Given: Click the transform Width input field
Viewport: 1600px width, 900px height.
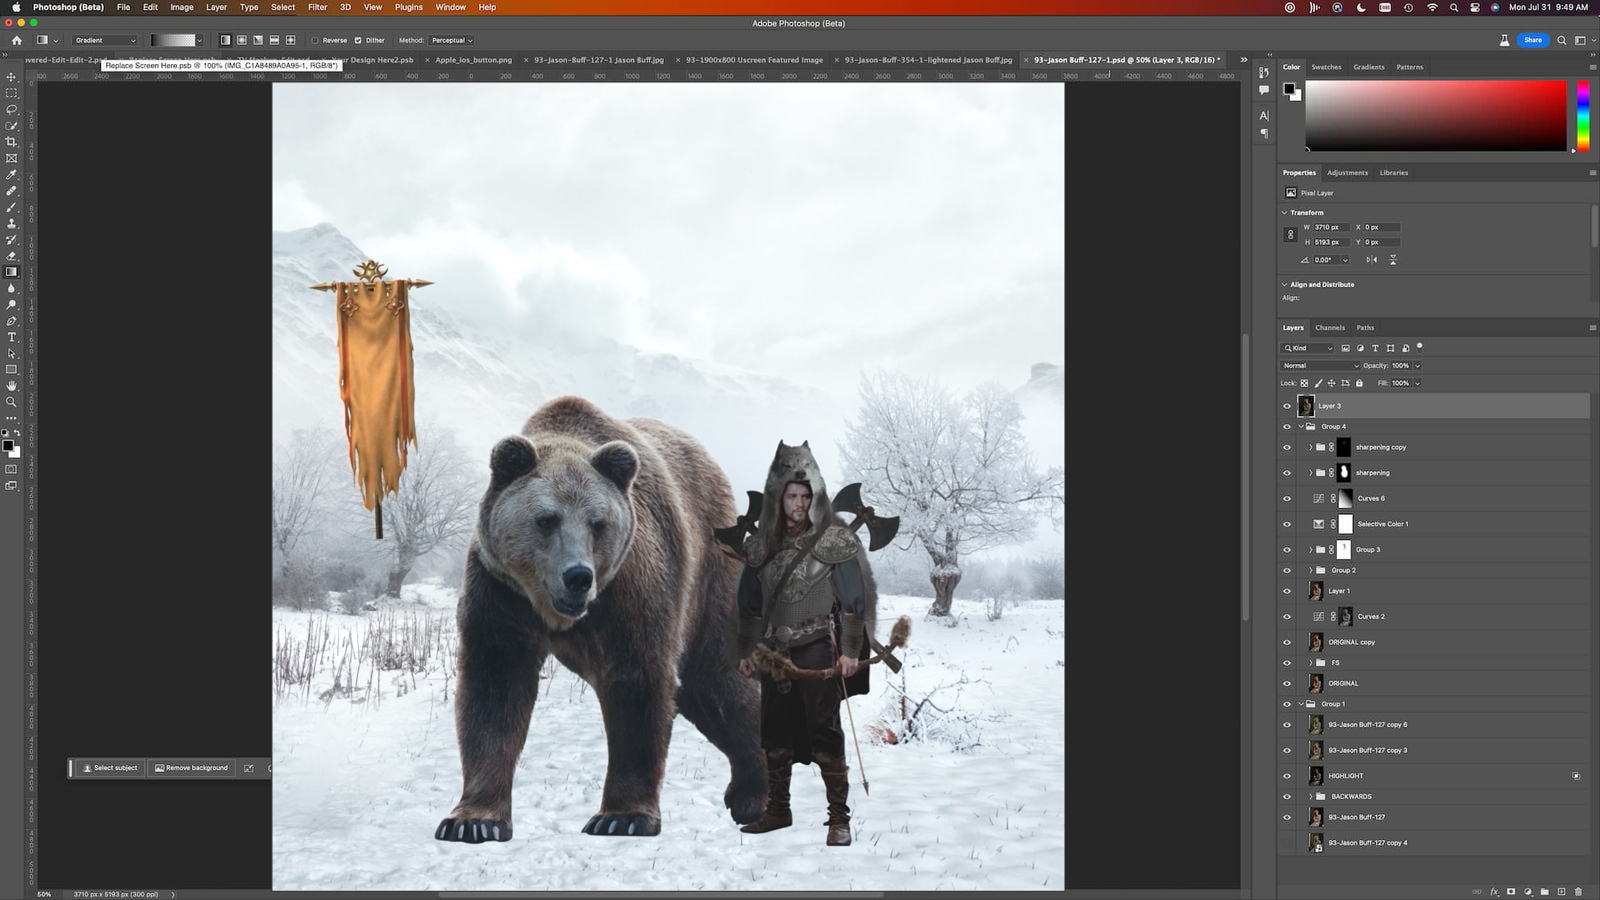Looking at the screenshot, I should [x=1331, y=227].
